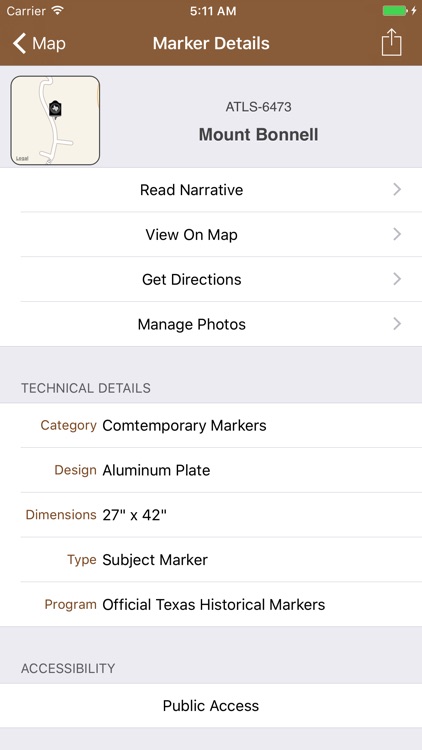Viewport: 422px width, 750px height.
Task: Open the Read Narrative row
Action: (211, 190)
